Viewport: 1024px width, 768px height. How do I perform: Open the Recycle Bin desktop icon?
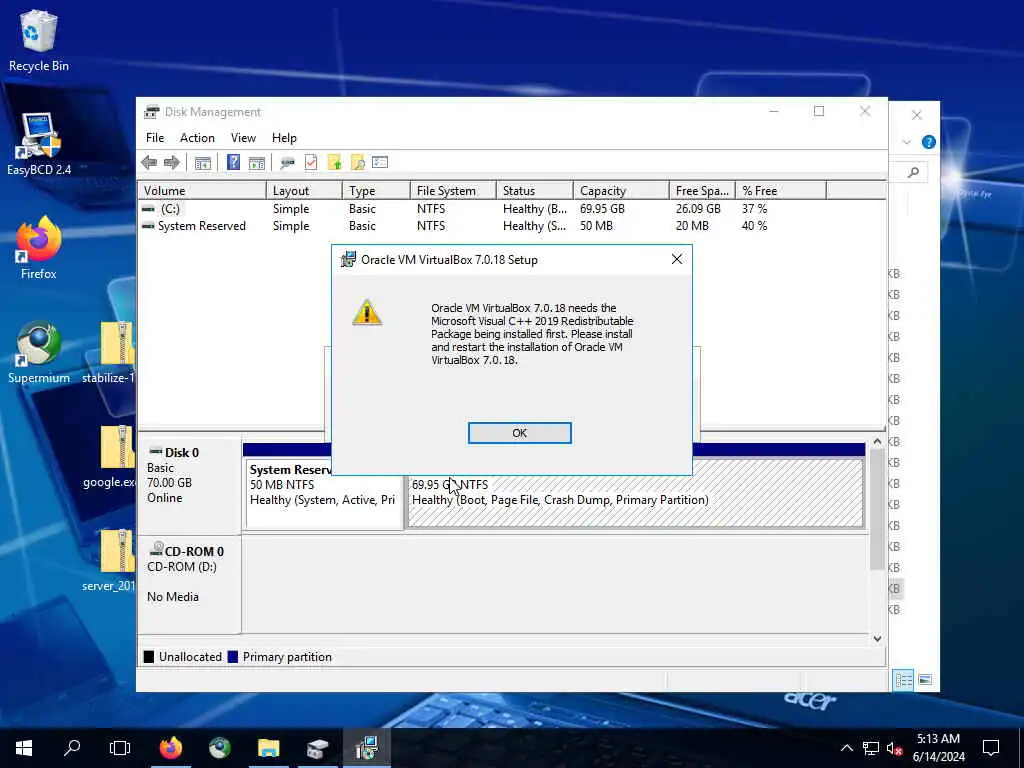(39, 41)
